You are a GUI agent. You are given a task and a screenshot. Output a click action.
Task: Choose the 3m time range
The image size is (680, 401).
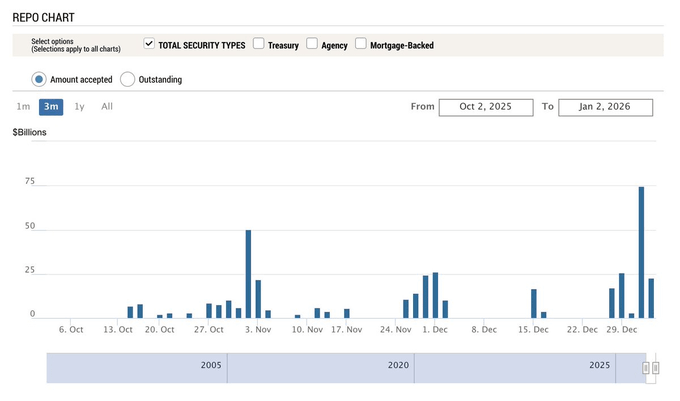click(51, 106)
